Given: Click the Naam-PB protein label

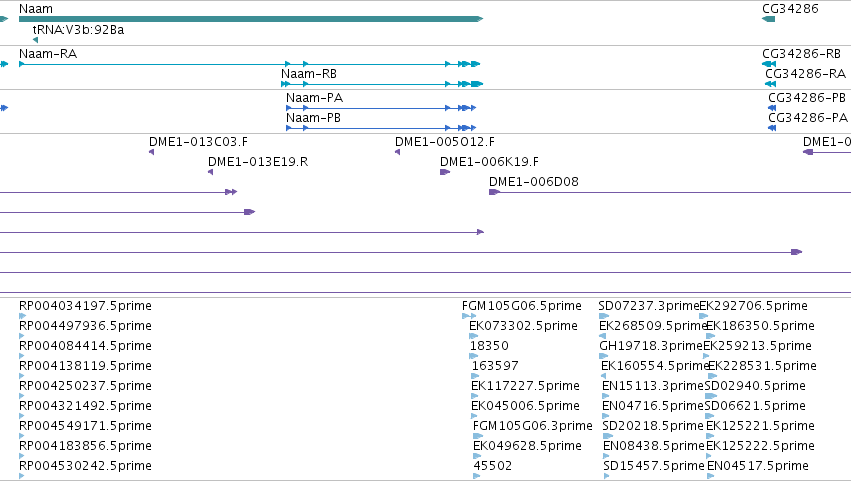Looking at the screenshot, I should pyautogui.click(x=314, y=118).
